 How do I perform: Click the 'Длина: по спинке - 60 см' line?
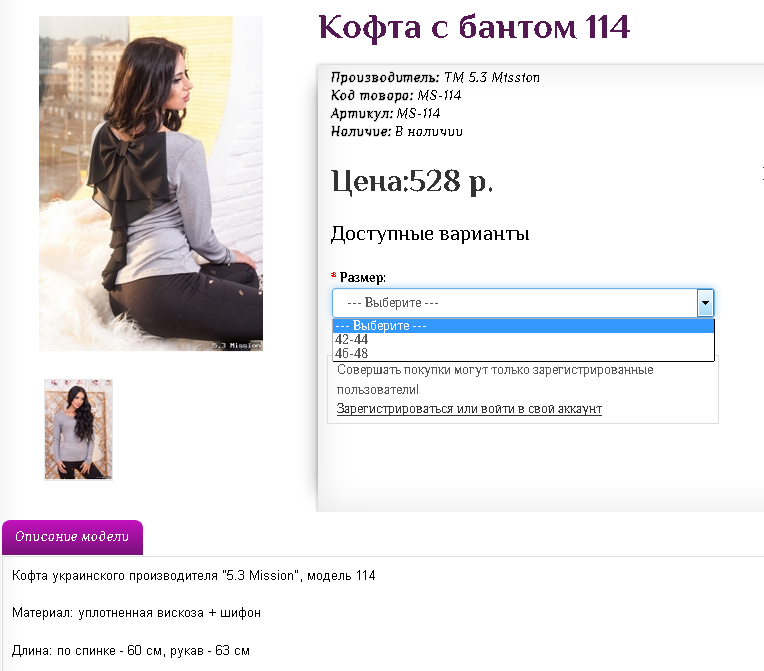[x=131, y=651]
